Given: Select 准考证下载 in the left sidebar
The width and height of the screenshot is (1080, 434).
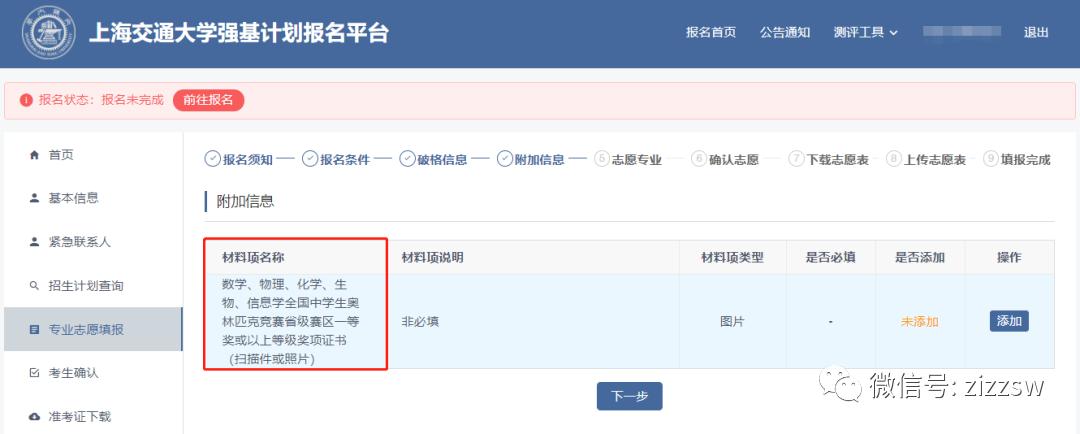Looking at the screenshot, I should (x=94, y=417).
